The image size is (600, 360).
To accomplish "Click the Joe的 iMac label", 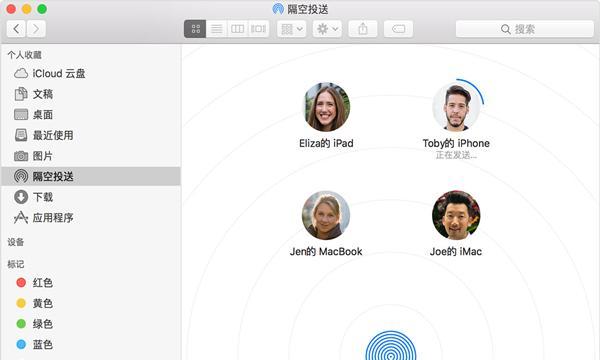I will pyautogui.click(x=456, y=252).
